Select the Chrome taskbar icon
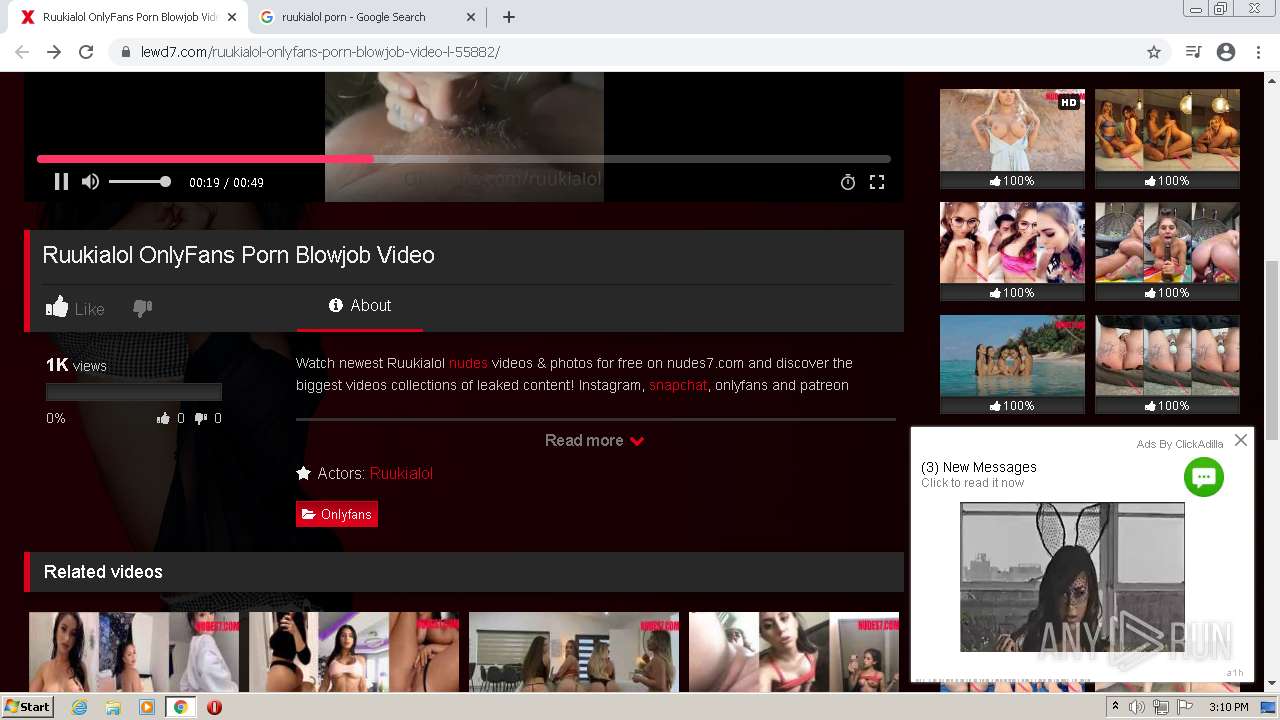 pyautogui.click(x=180, y=707)
